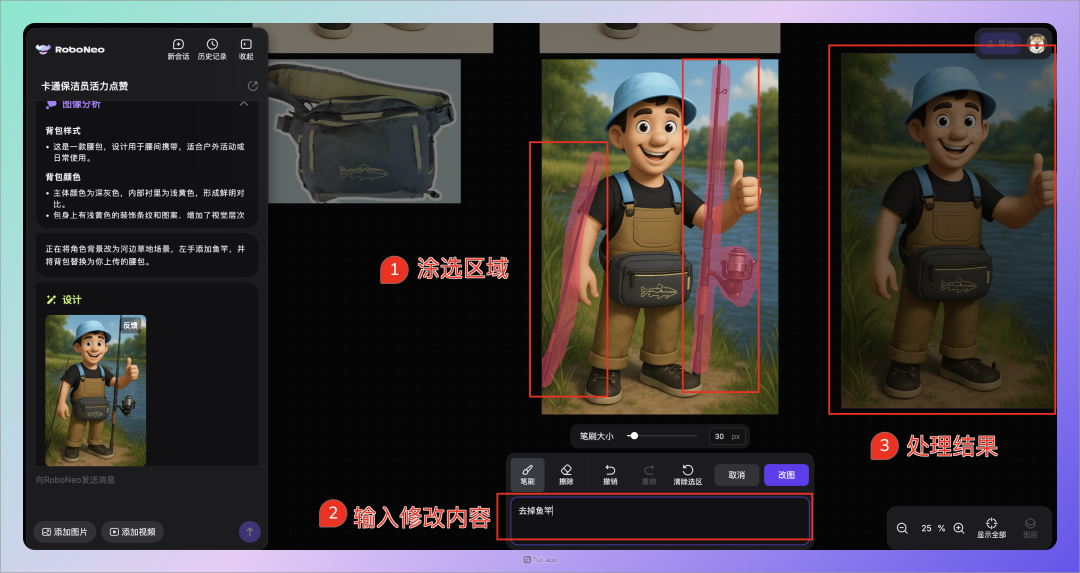This screenshot has width=1080, height=573.
Task: Click the 反馈 tag on design thumbnail
Action: tap(130, 325)
